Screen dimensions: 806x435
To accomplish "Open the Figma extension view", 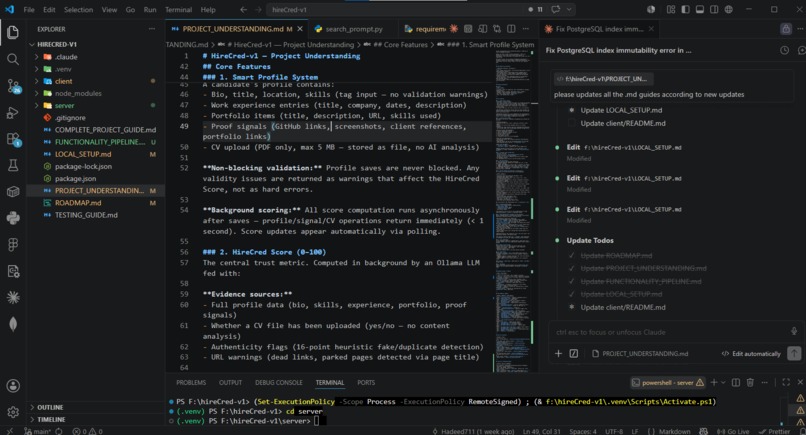I will click(x=13, y=245).
